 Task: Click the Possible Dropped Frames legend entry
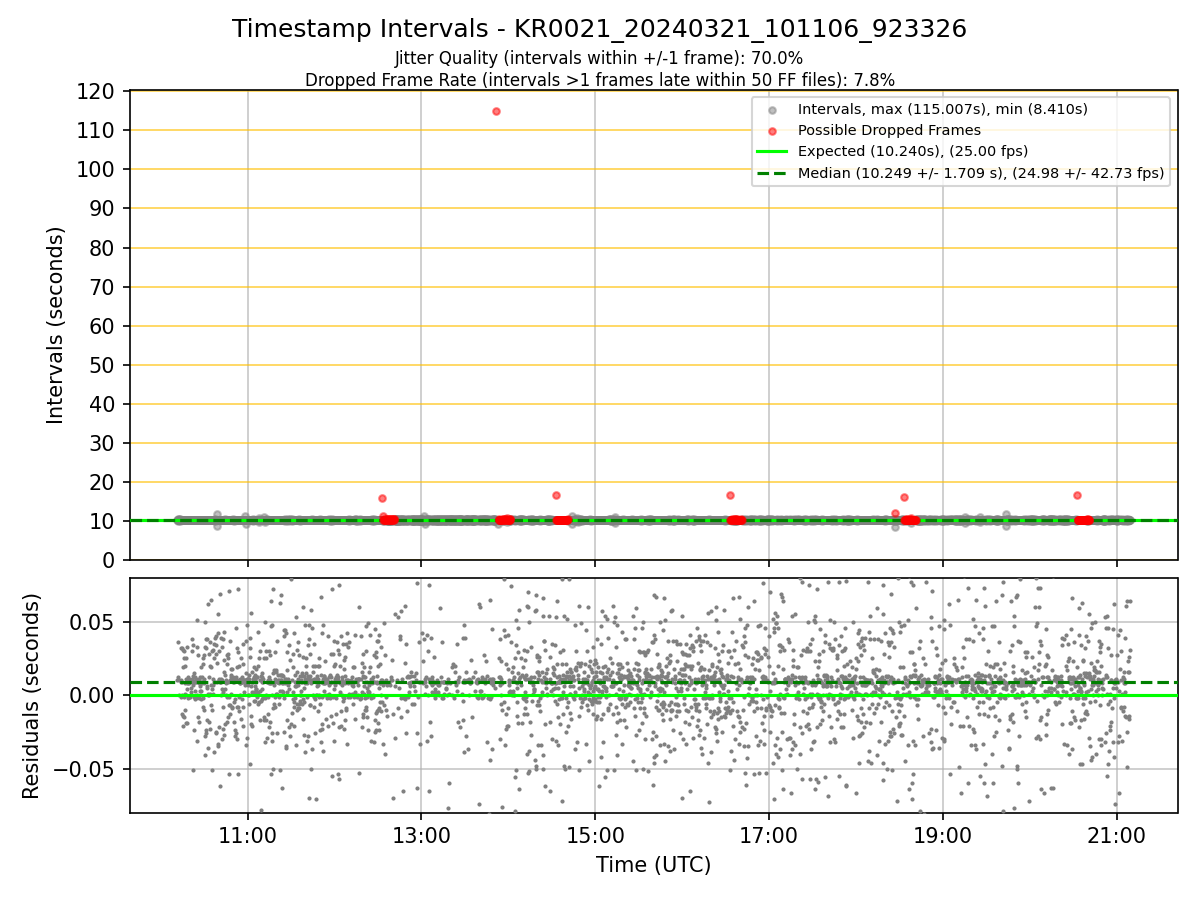point(889,130)
